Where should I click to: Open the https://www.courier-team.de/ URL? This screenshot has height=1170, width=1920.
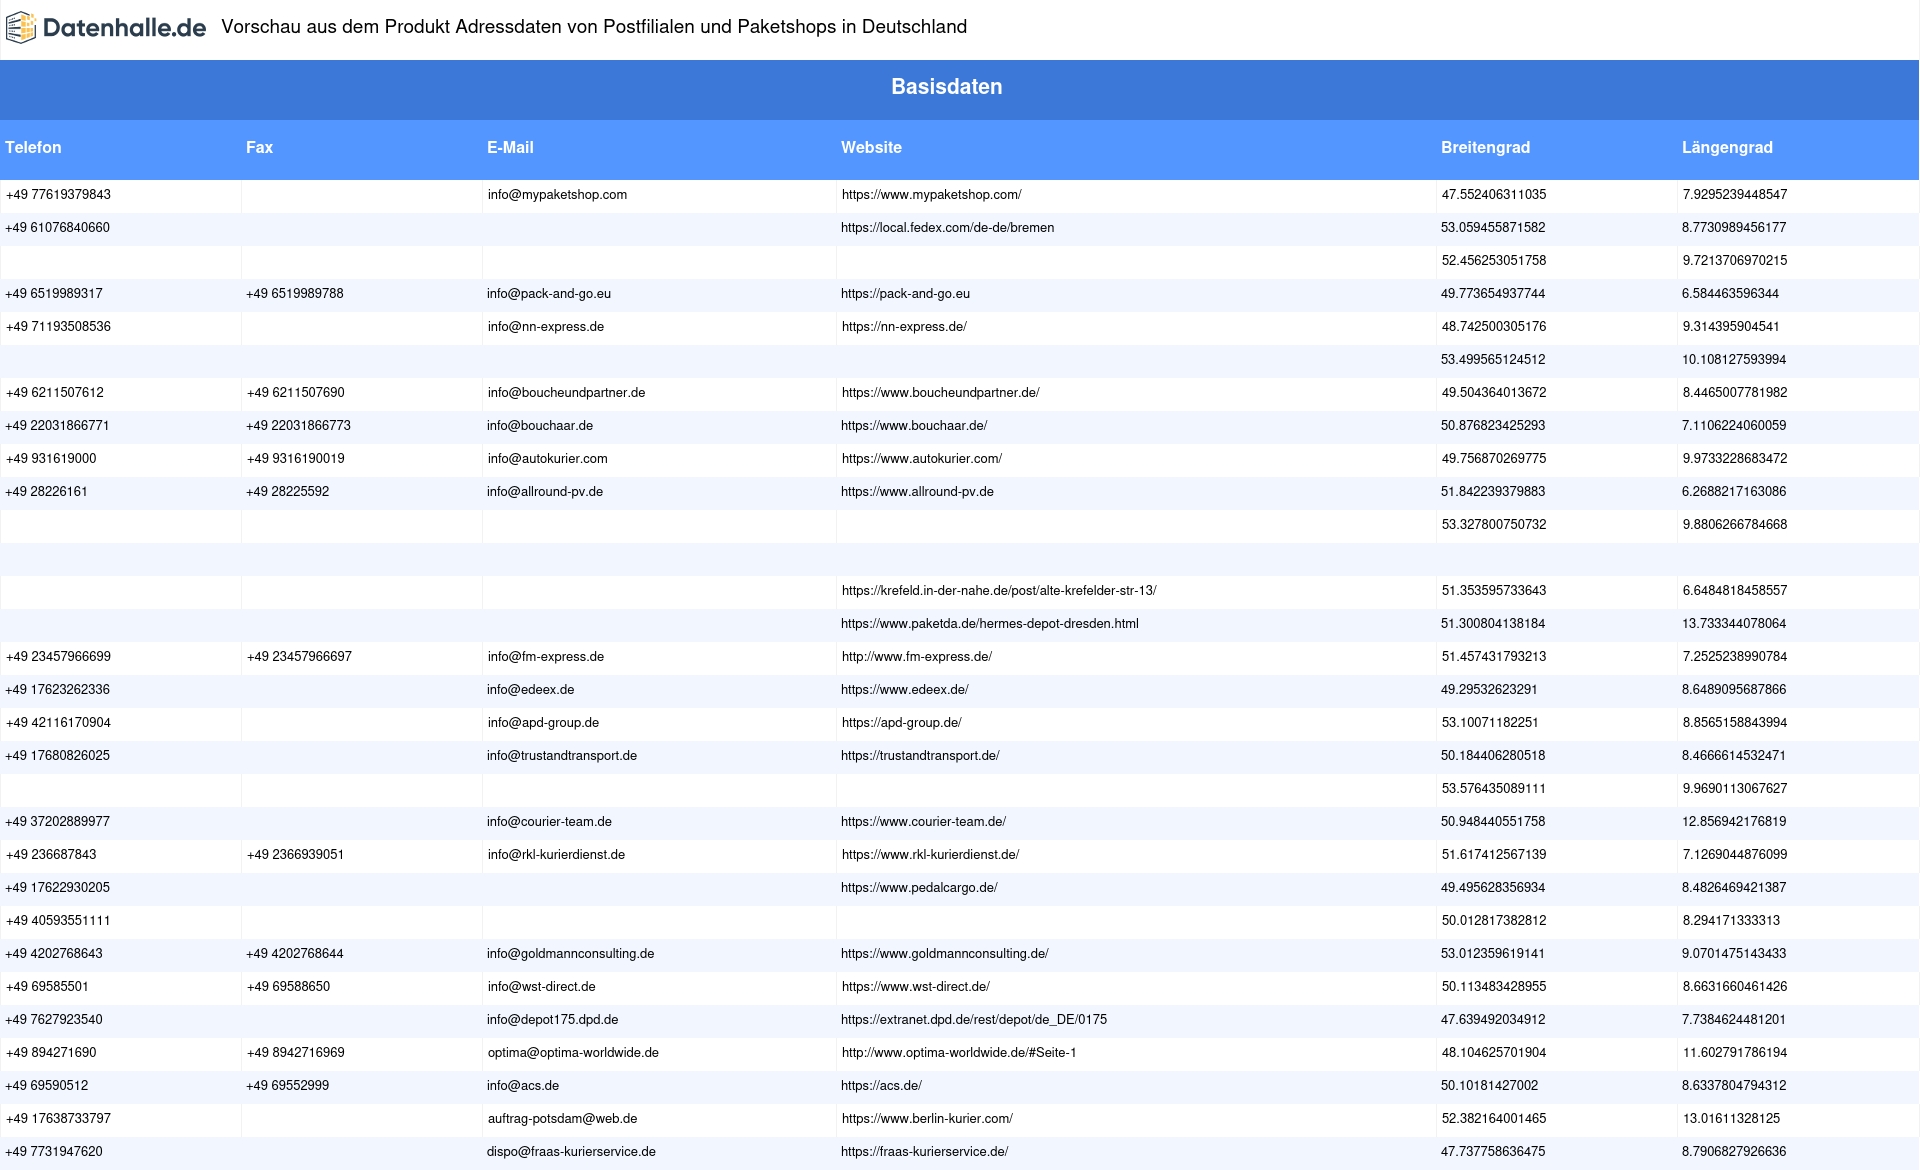click(x=923, y=822)
